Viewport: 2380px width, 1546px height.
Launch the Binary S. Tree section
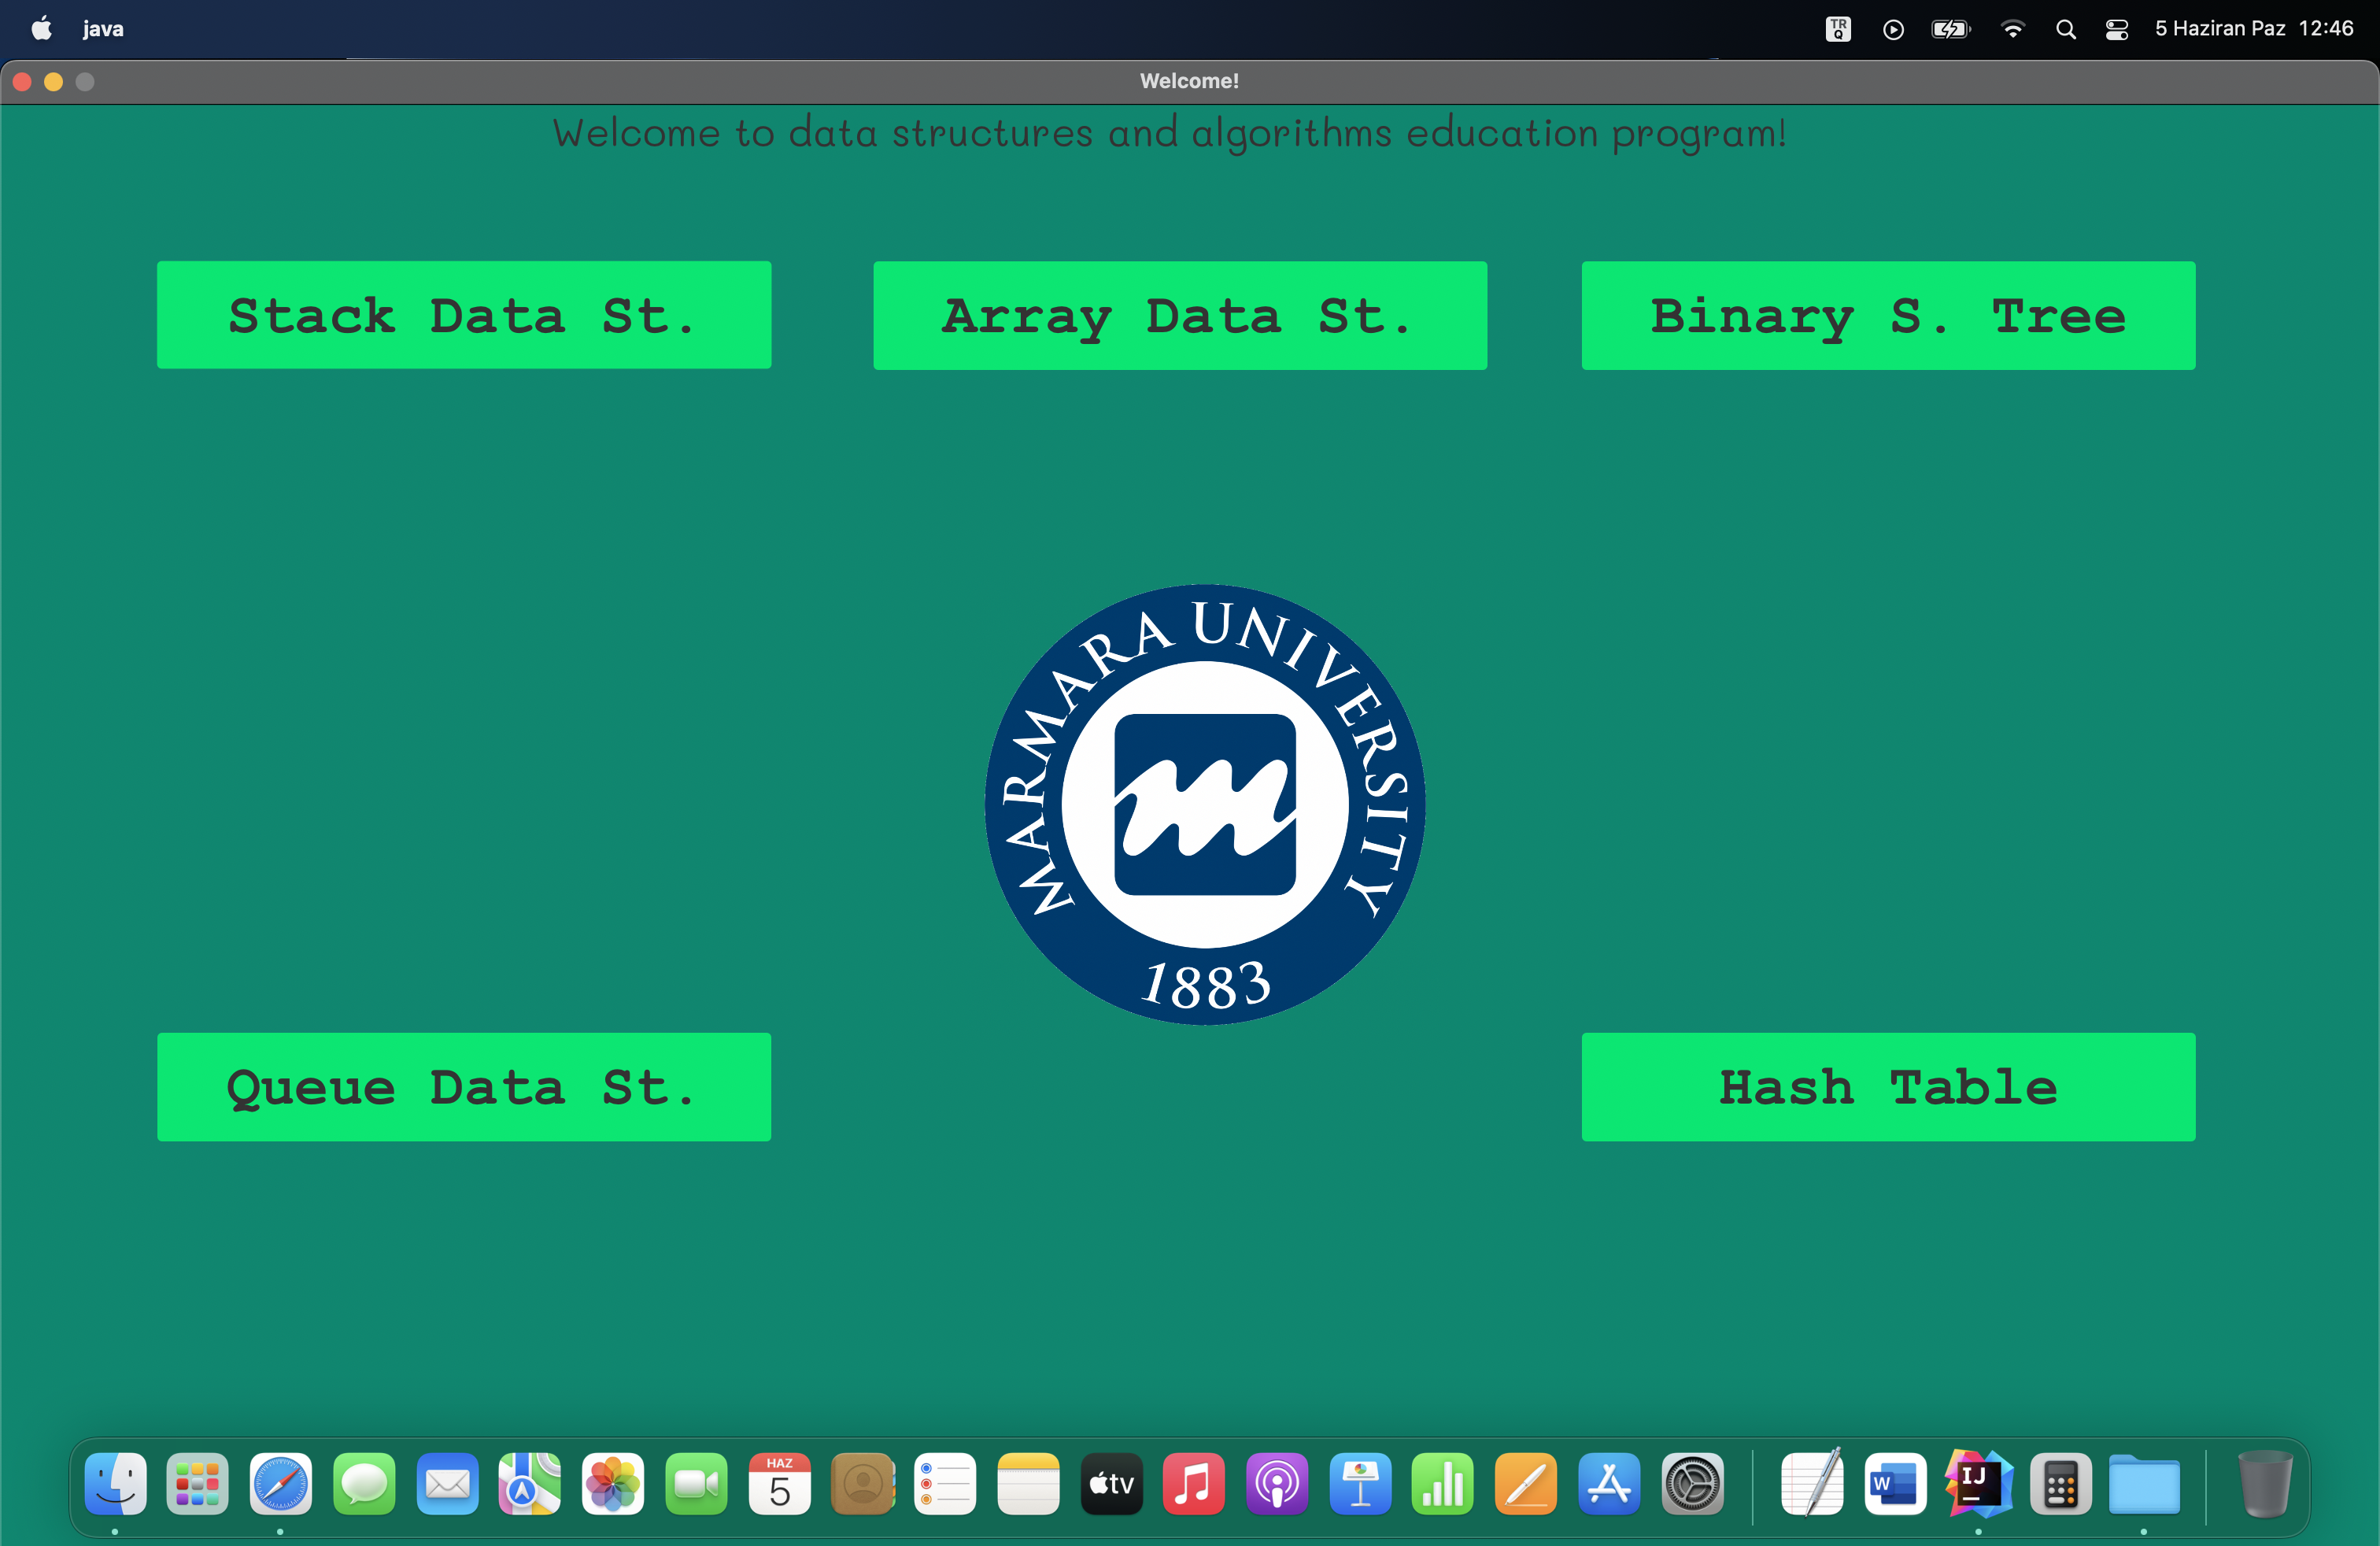1888,315
